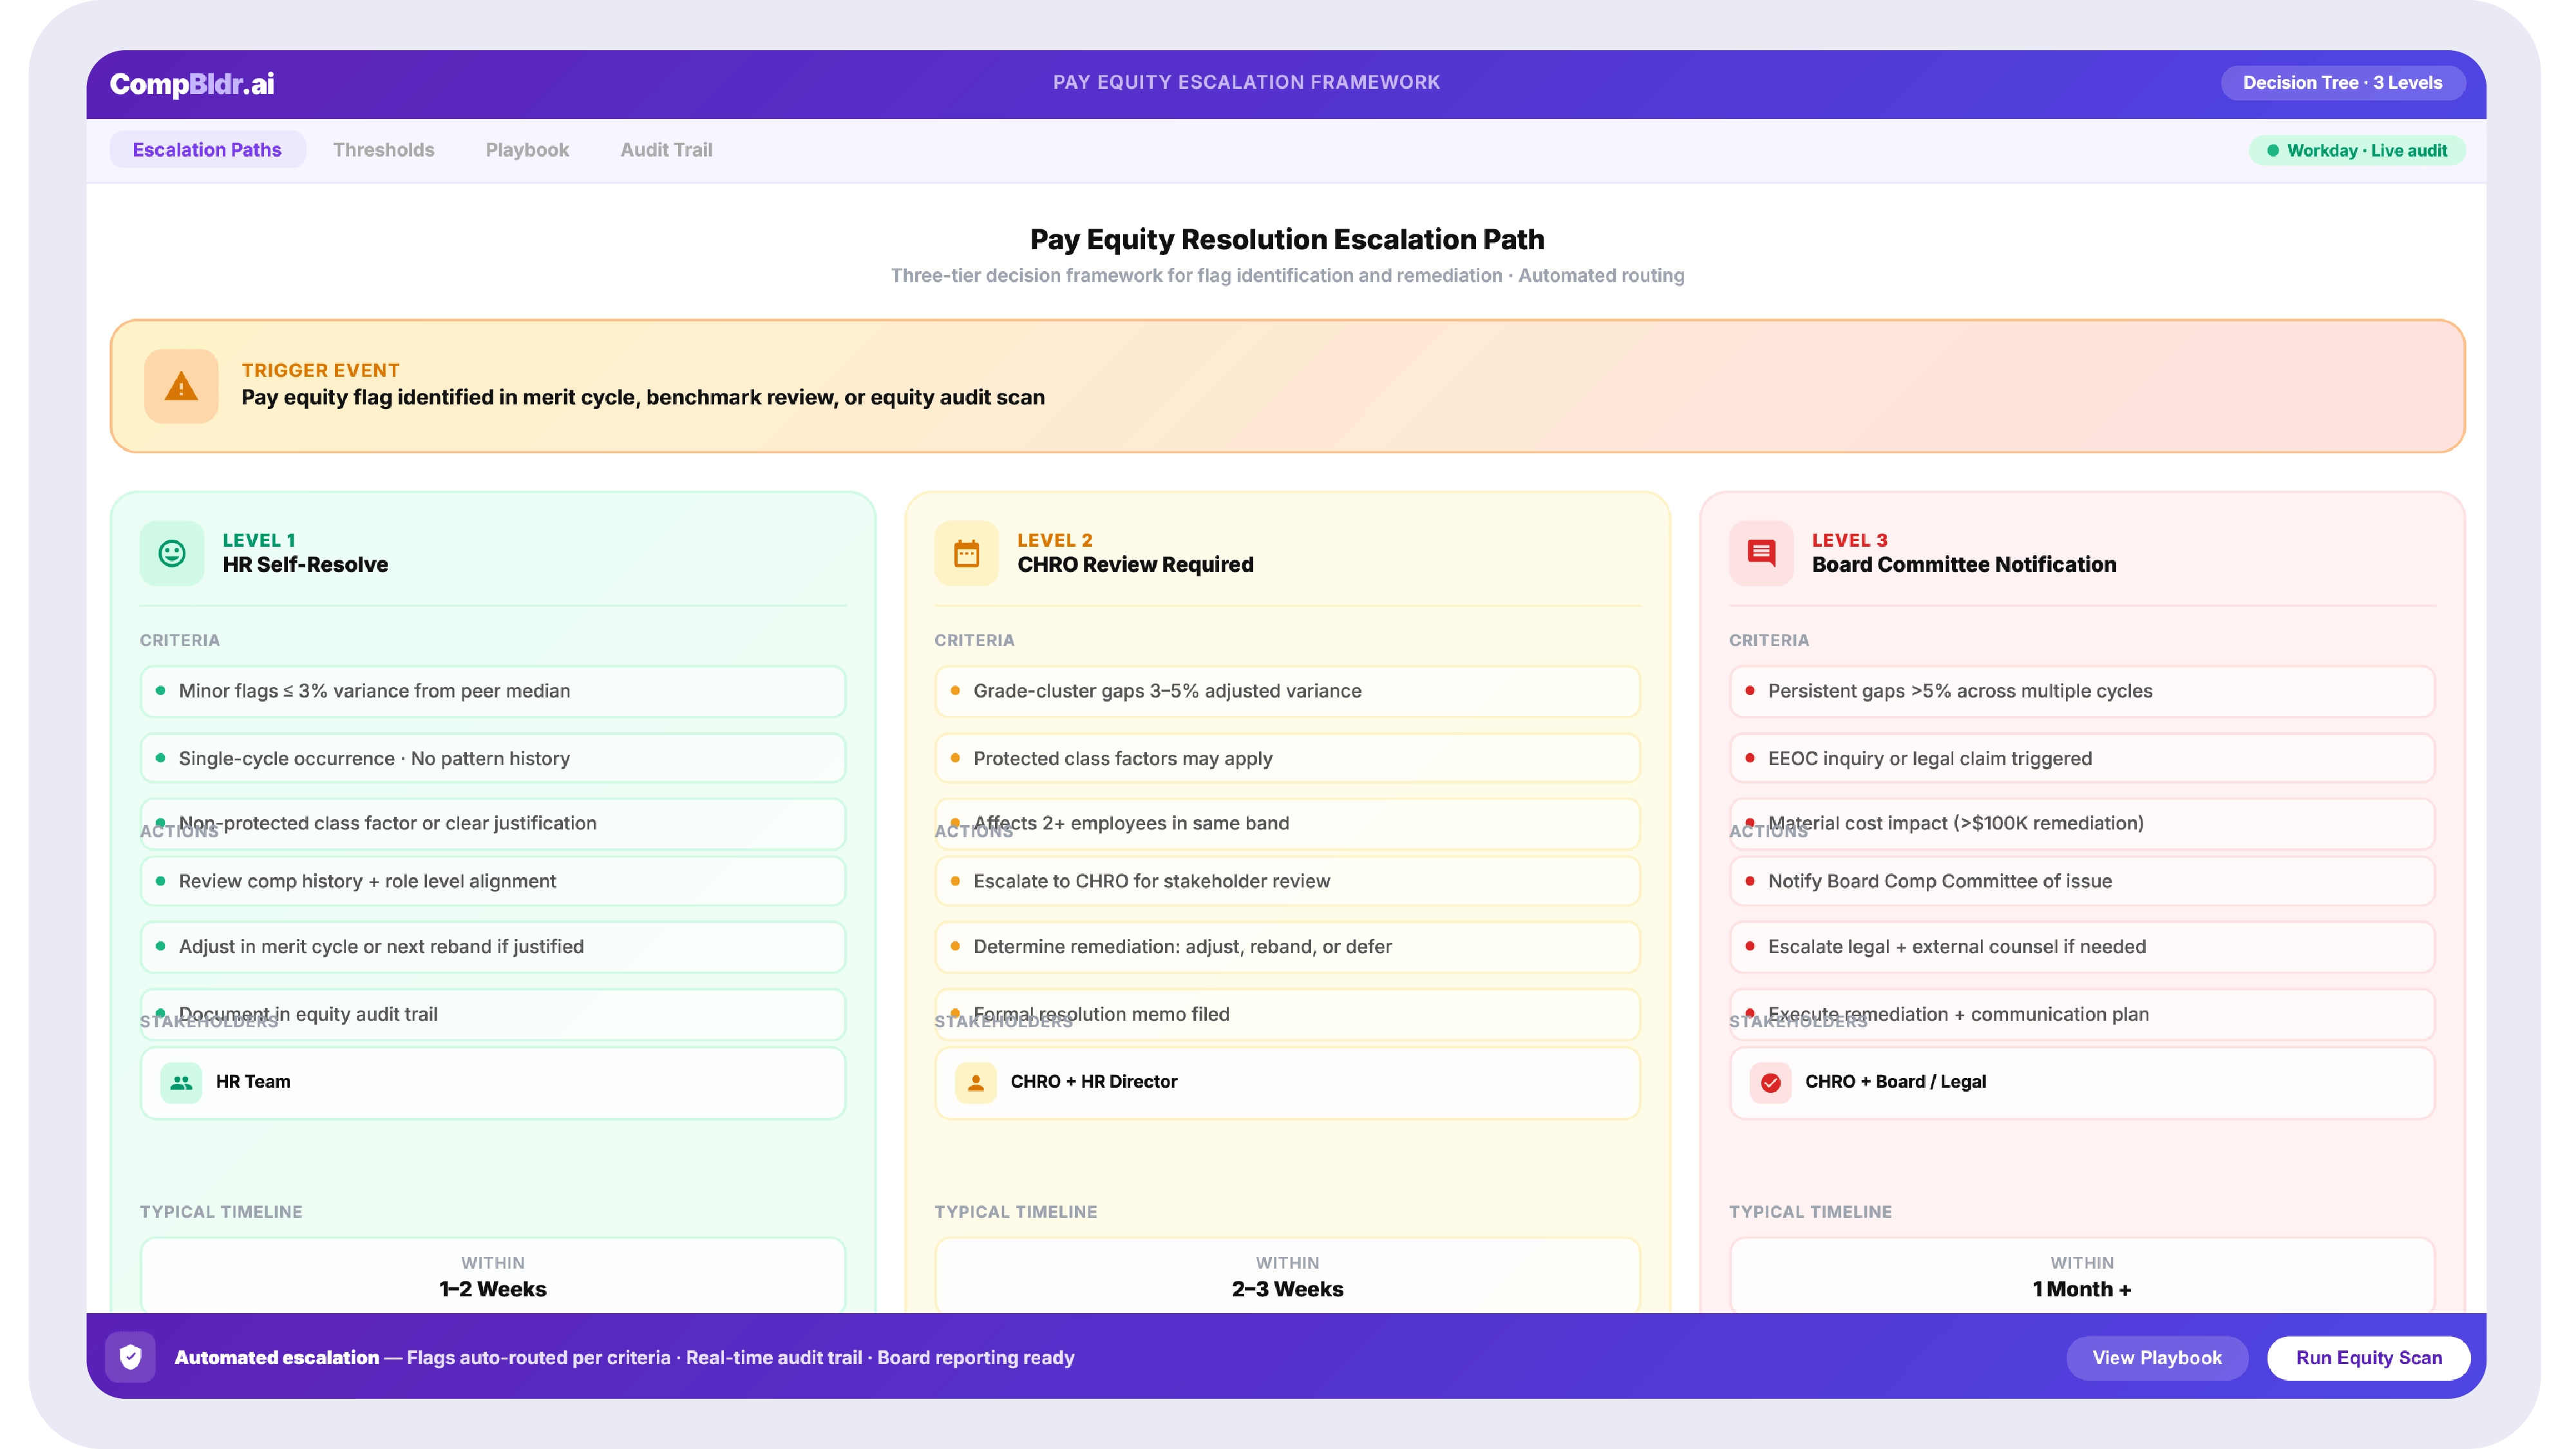Screen dimensions: 2576x1449
Task: Click the Automated escalation footer text
Action: click(624, 1357)
